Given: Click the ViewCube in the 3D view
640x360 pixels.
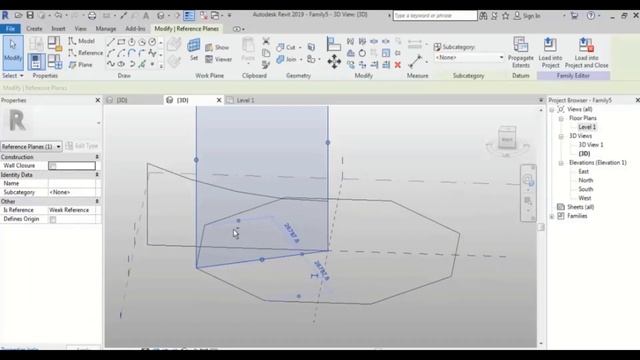Looking at the screenshot, I should tap(507, 139).
